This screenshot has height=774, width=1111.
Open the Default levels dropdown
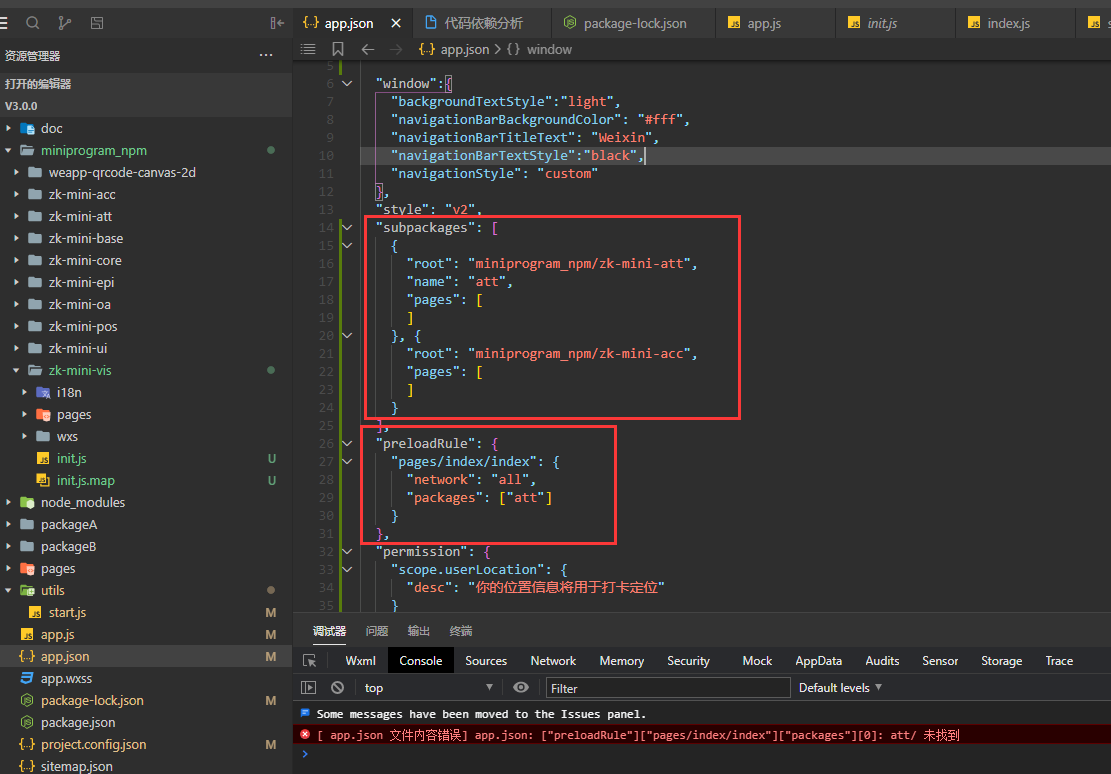click(840, 688)
